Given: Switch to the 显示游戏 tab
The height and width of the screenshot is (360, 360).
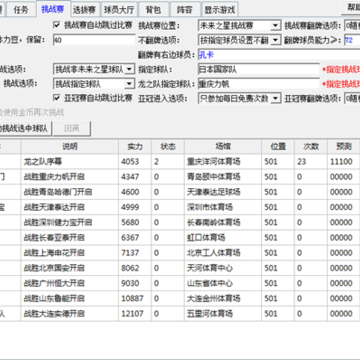Looking at the screenshot, I should click(220, 10).
